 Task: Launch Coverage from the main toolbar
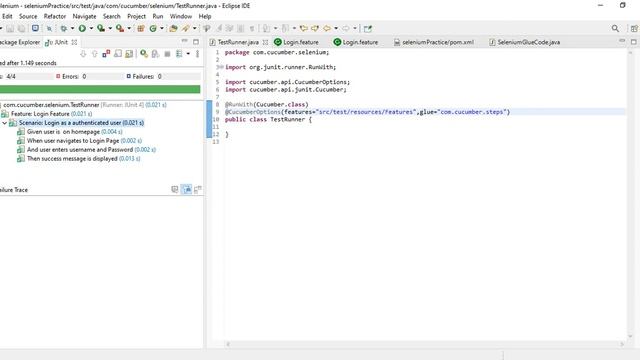(x=101, y=28)
